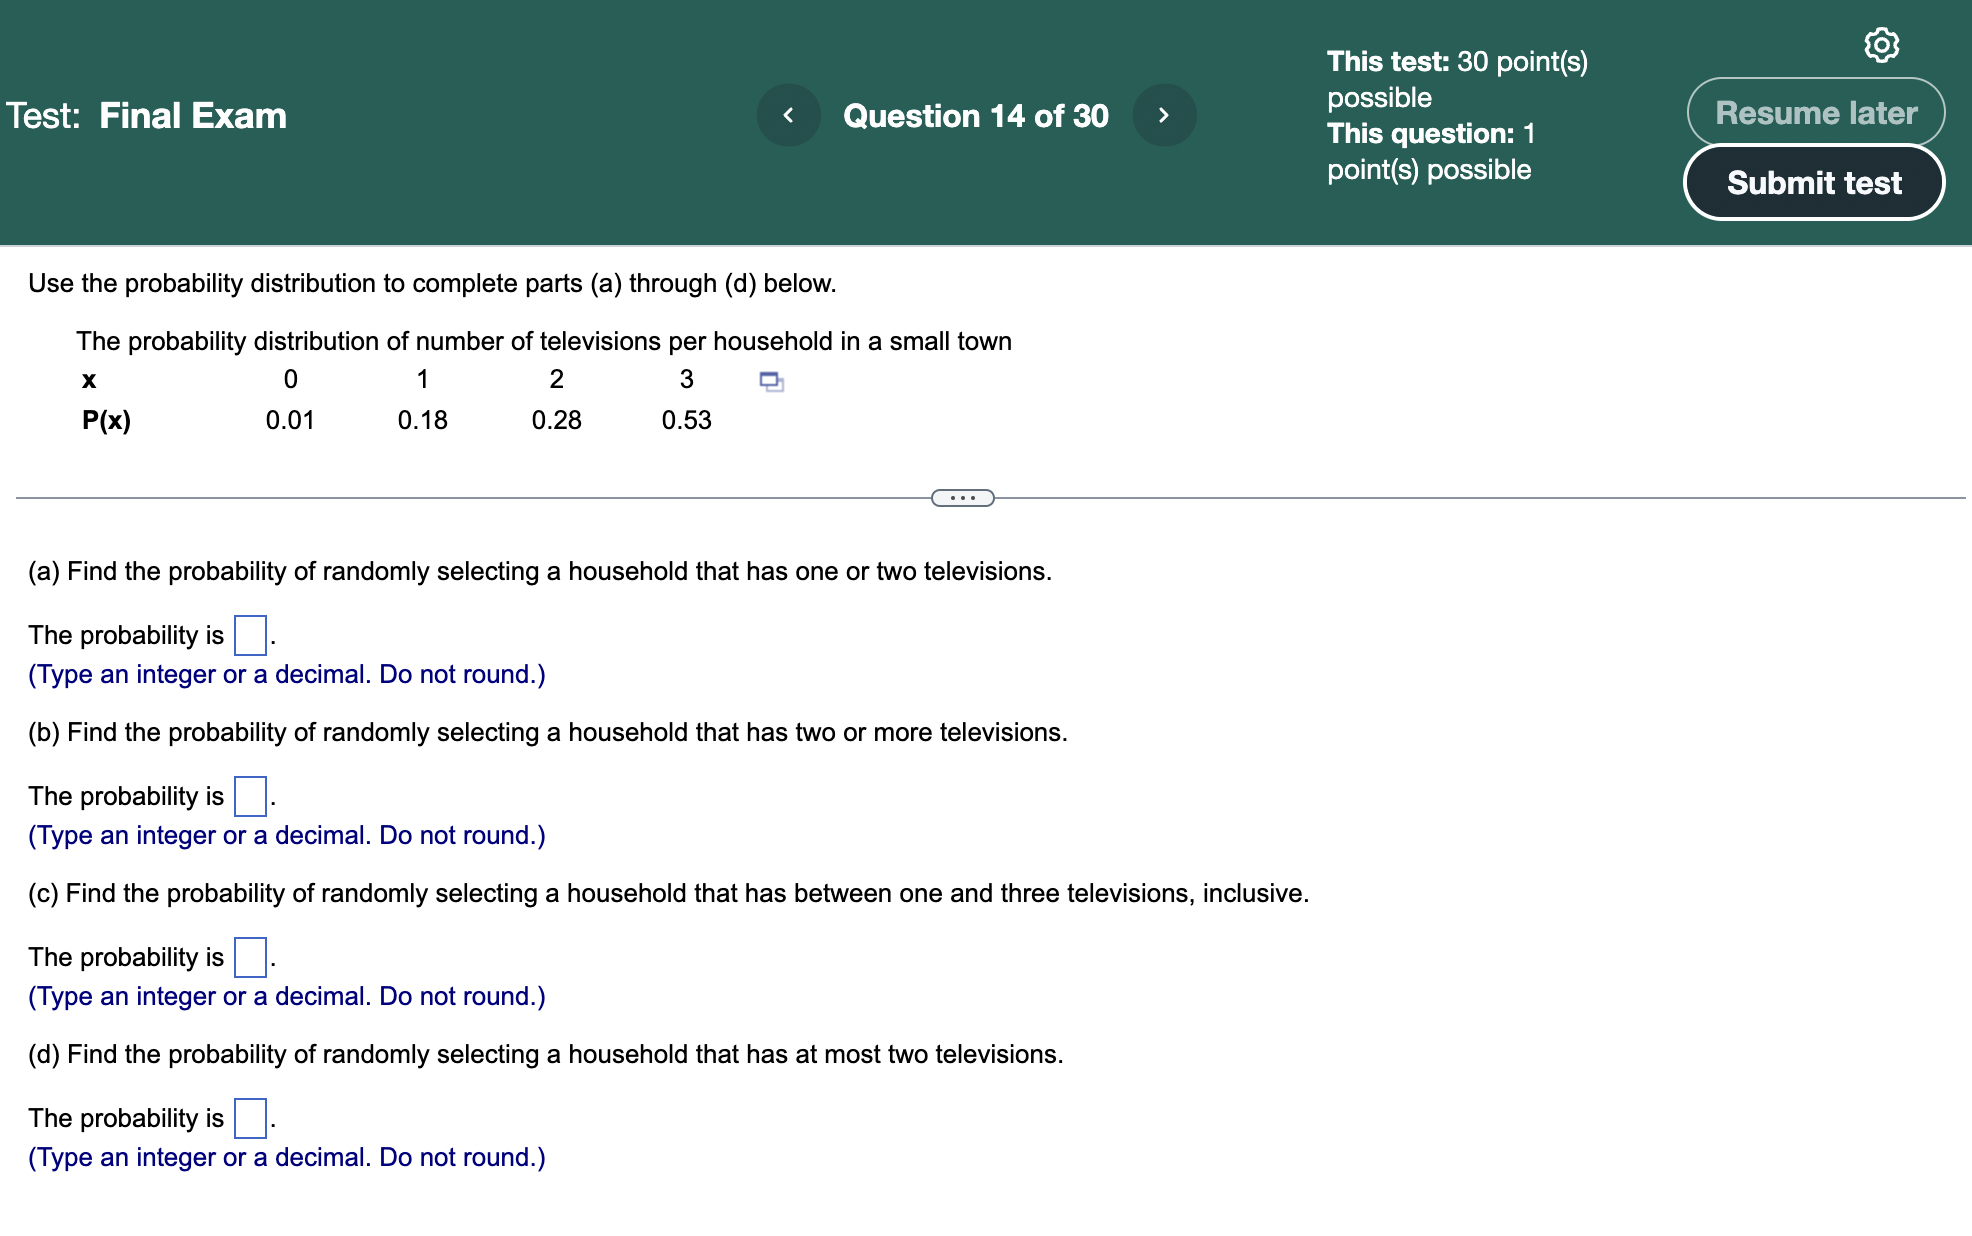Click the pop-out data table icon beside the distribution
The width and height of the screenshot is (1972, 1236).
771,381
